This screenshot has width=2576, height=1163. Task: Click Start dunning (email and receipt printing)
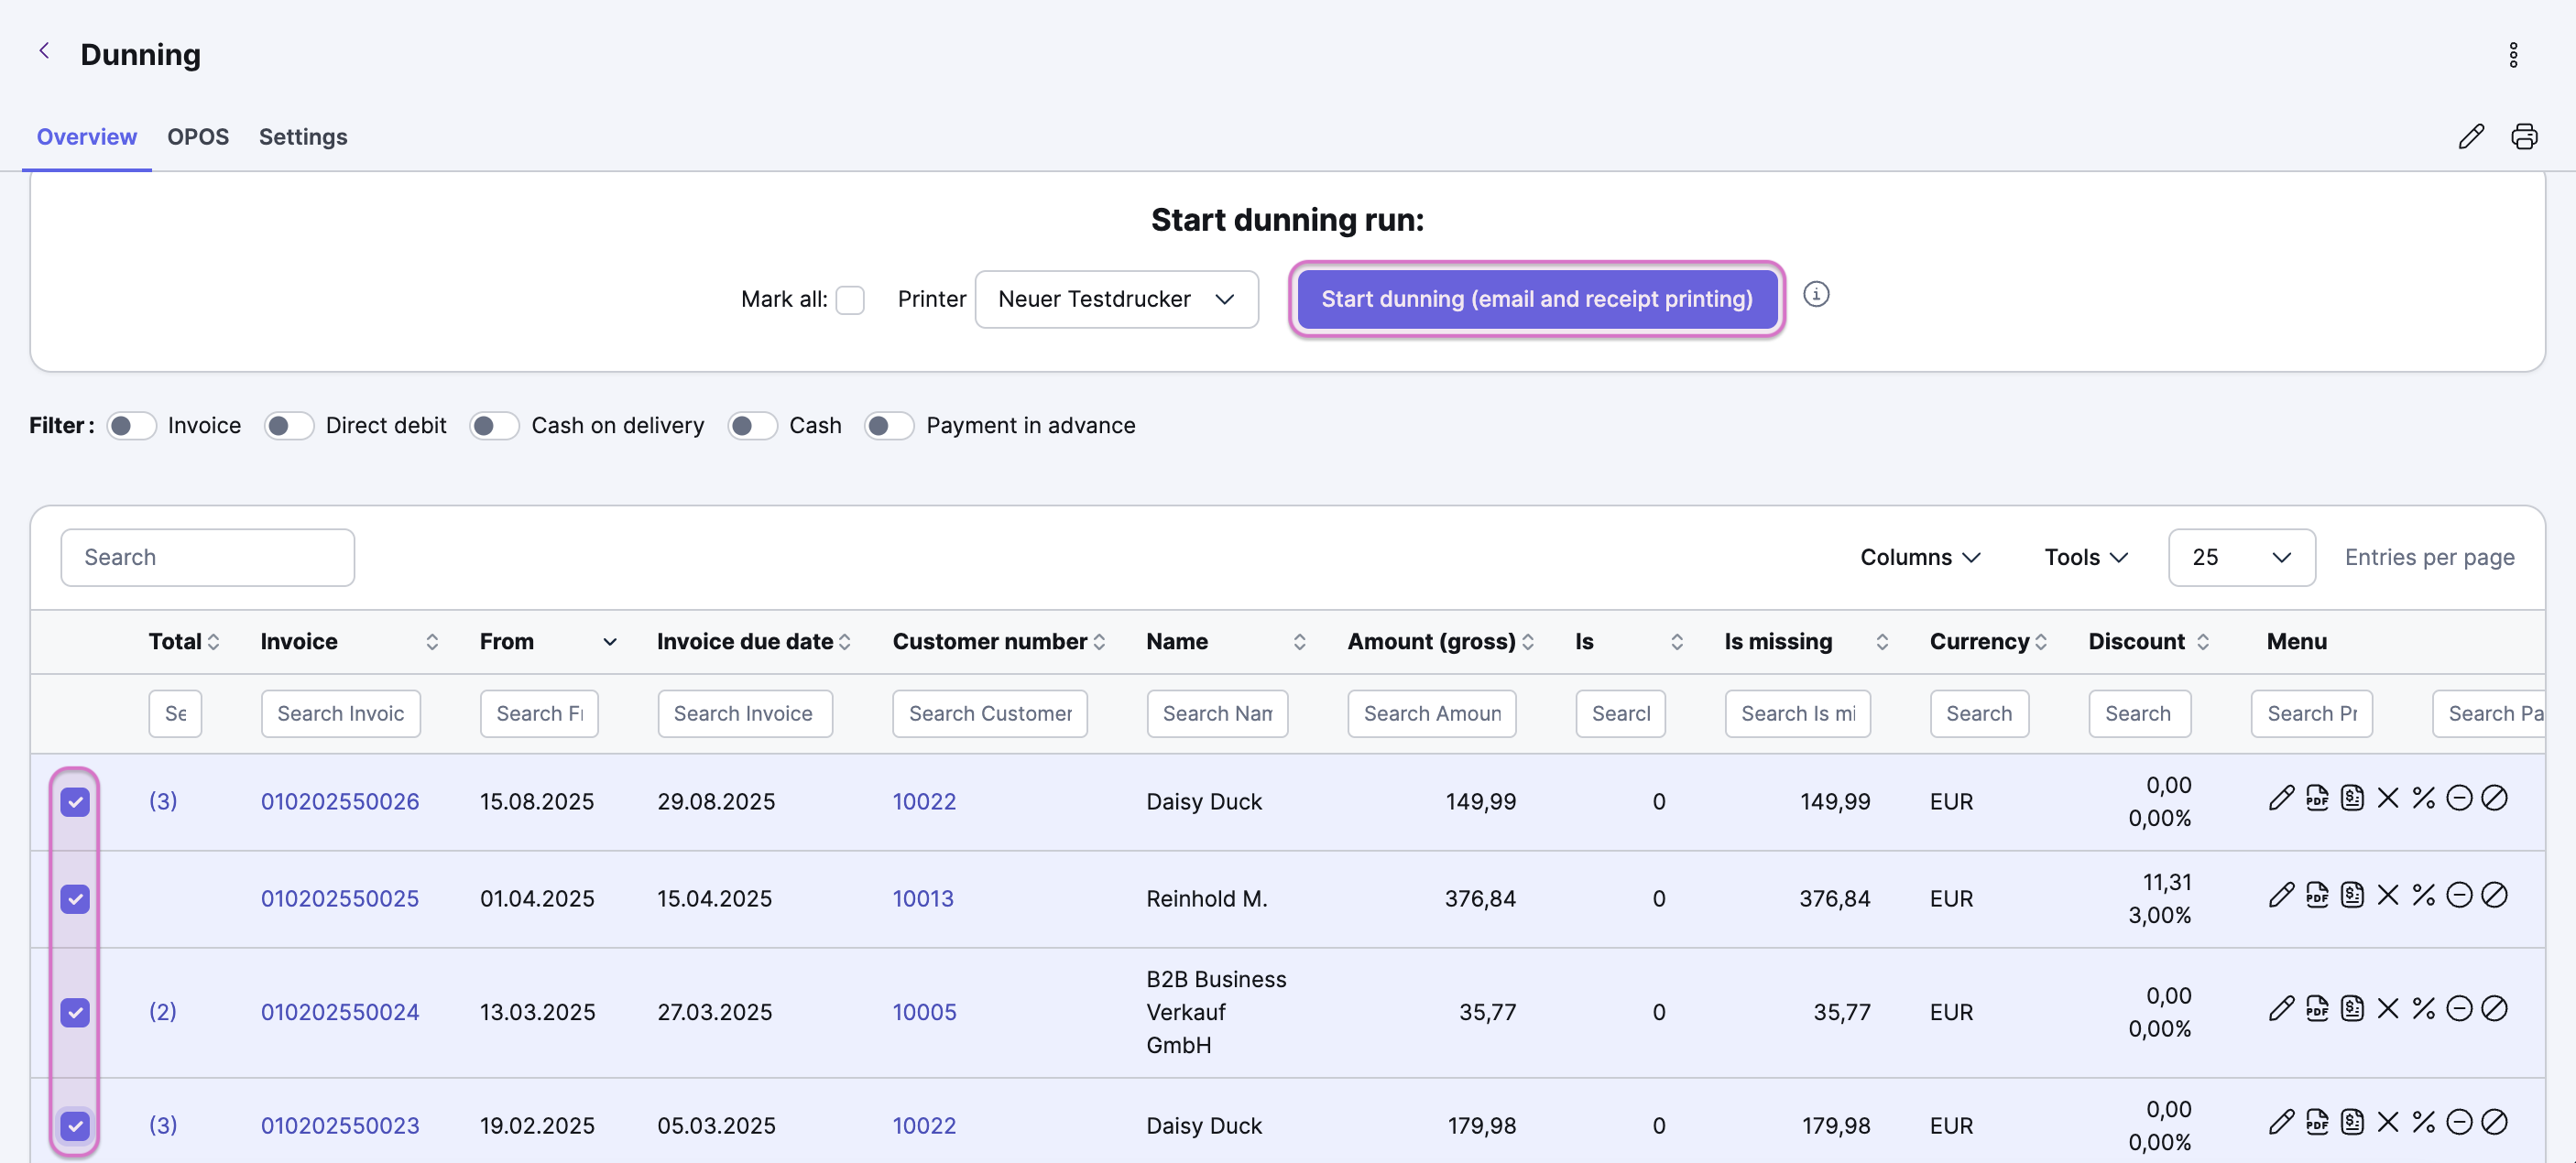point(1536,299)
